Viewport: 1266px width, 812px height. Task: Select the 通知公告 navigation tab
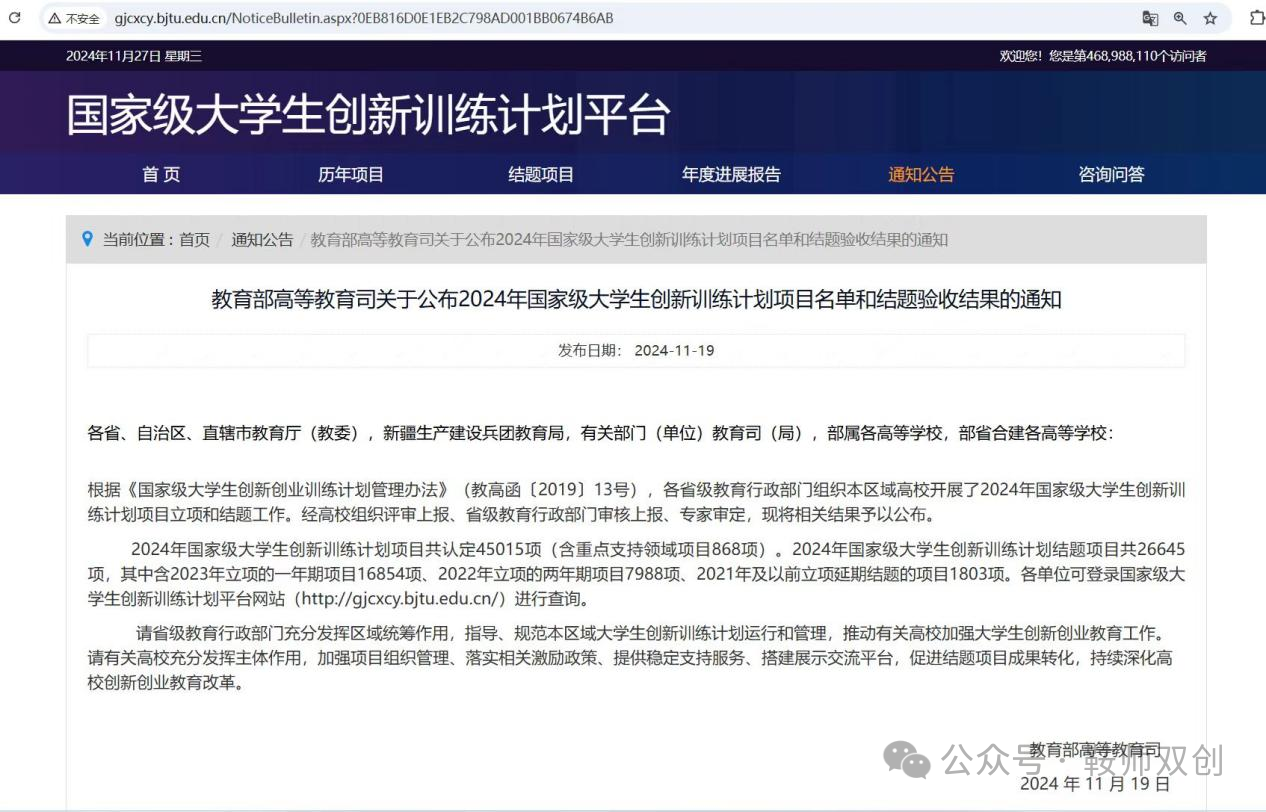[x=921, y=174]
